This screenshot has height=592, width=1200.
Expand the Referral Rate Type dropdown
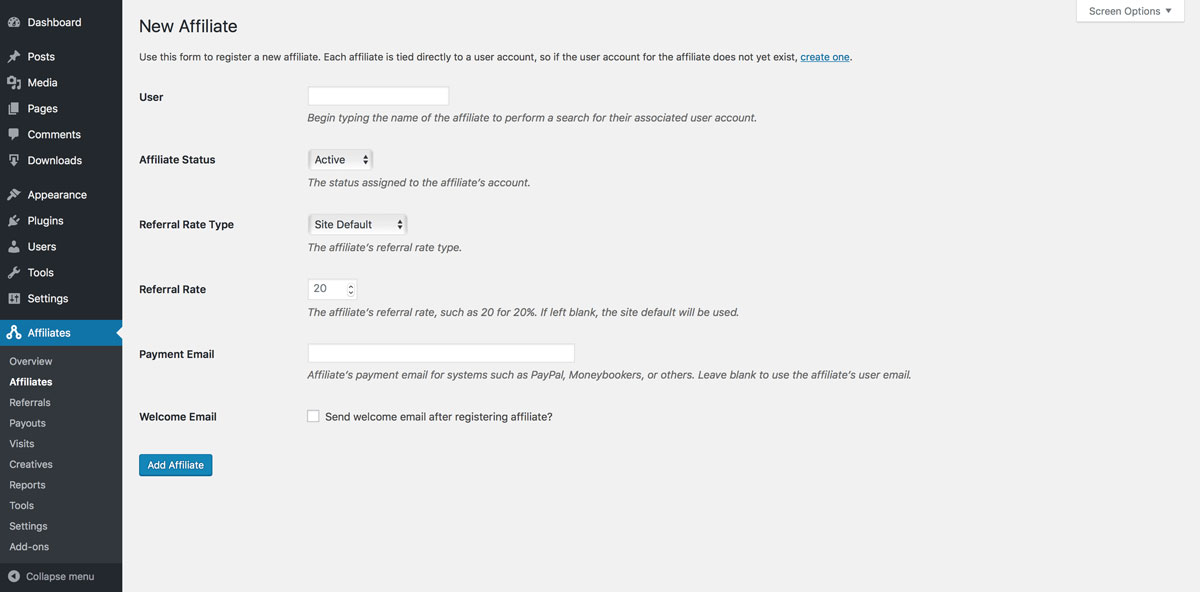click(x=358, y=225)
